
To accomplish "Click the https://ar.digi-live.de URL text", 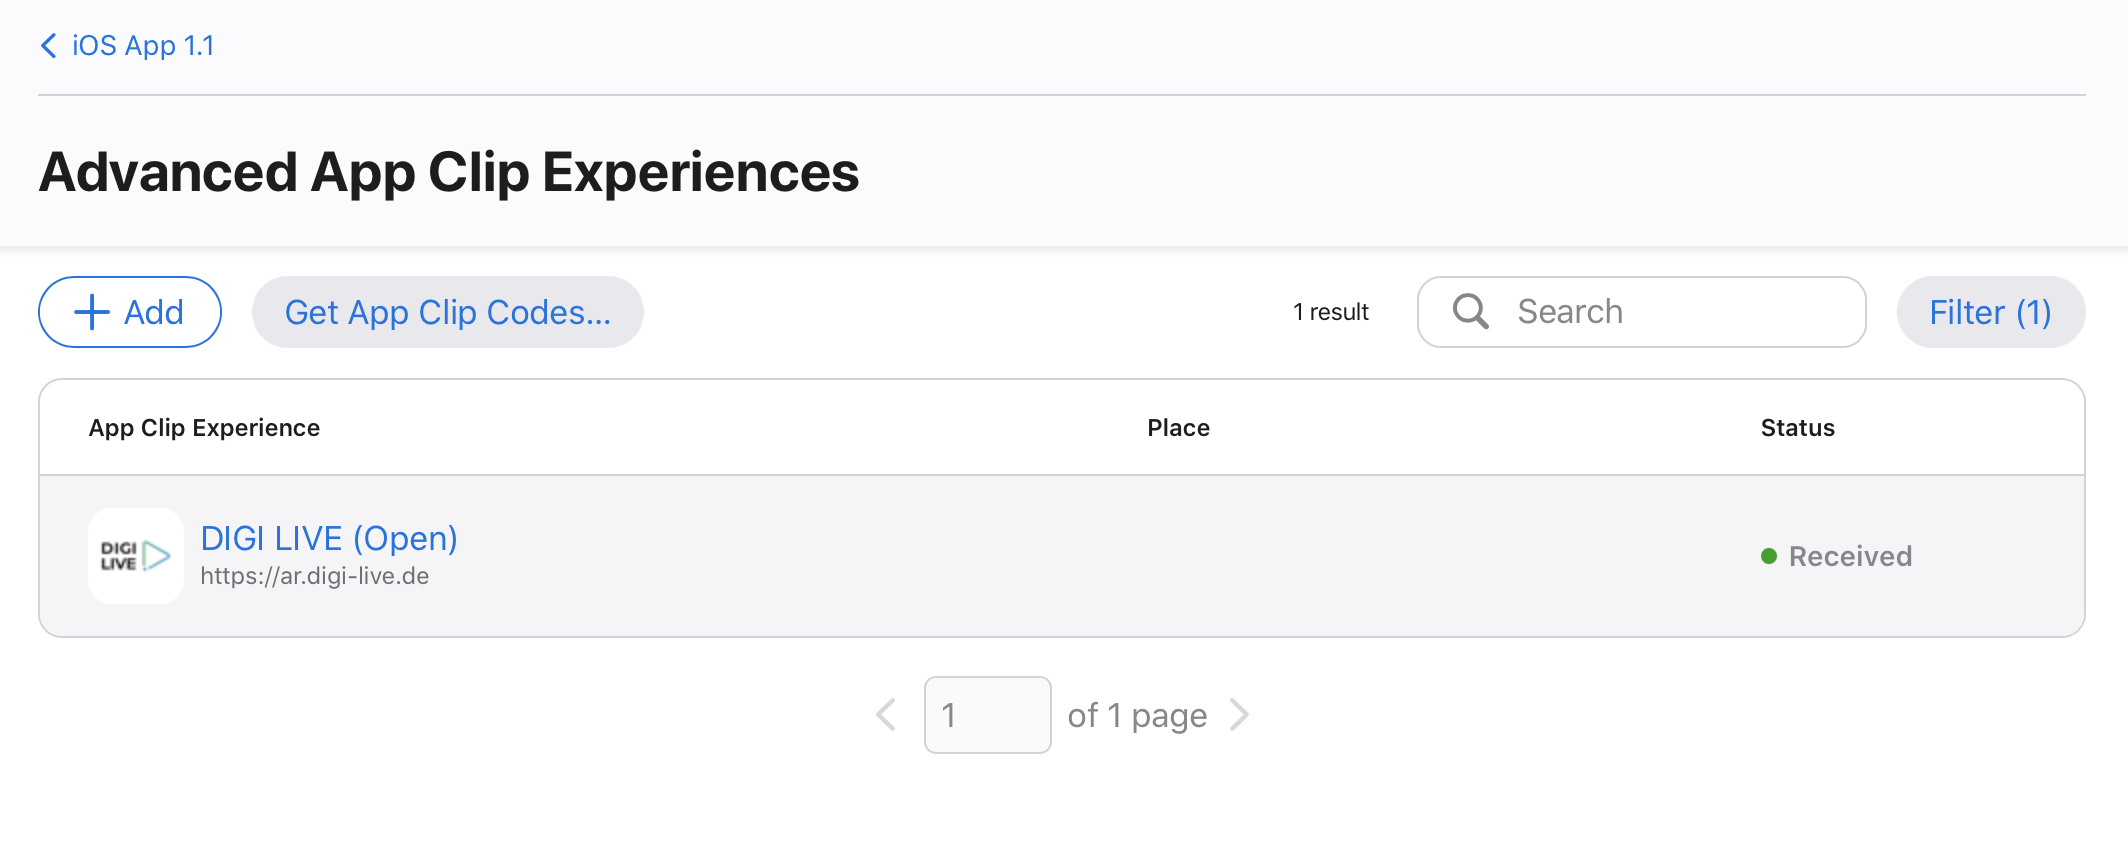I will pos(315,577).
